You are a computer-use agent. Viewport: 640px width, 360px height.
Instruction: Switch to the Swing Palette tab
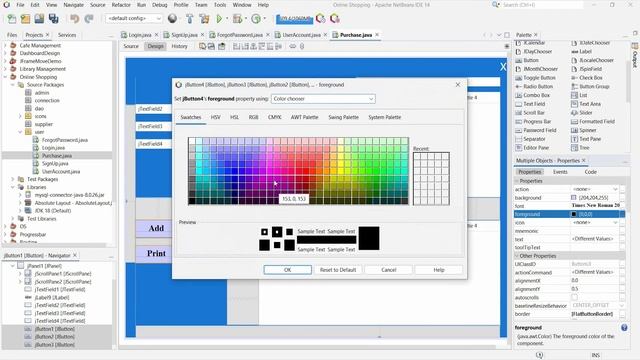click(x=343, y=117)
